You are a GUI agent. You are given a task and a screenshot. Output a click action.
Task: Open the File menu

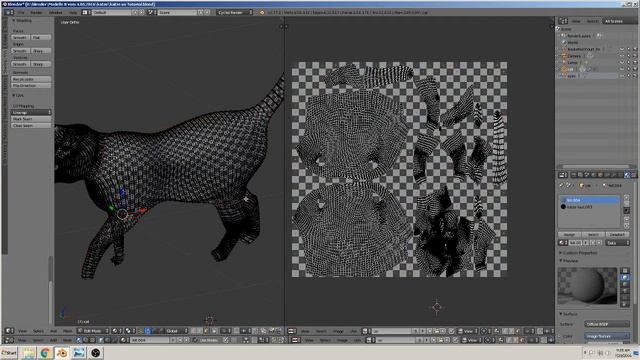click(21, 13)
